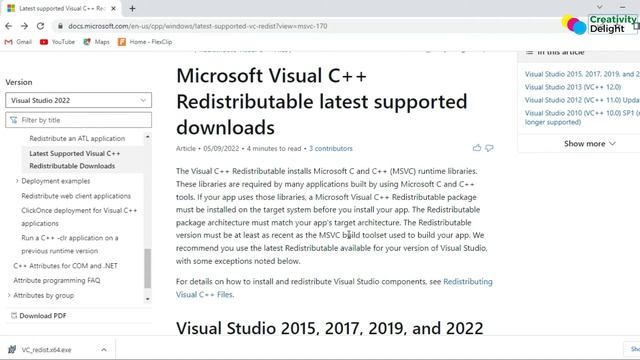Screen dimensions: 640x360
Task: Open Attribute programming FAQ page
Action: pyautogui.click(x=57, y=280)
